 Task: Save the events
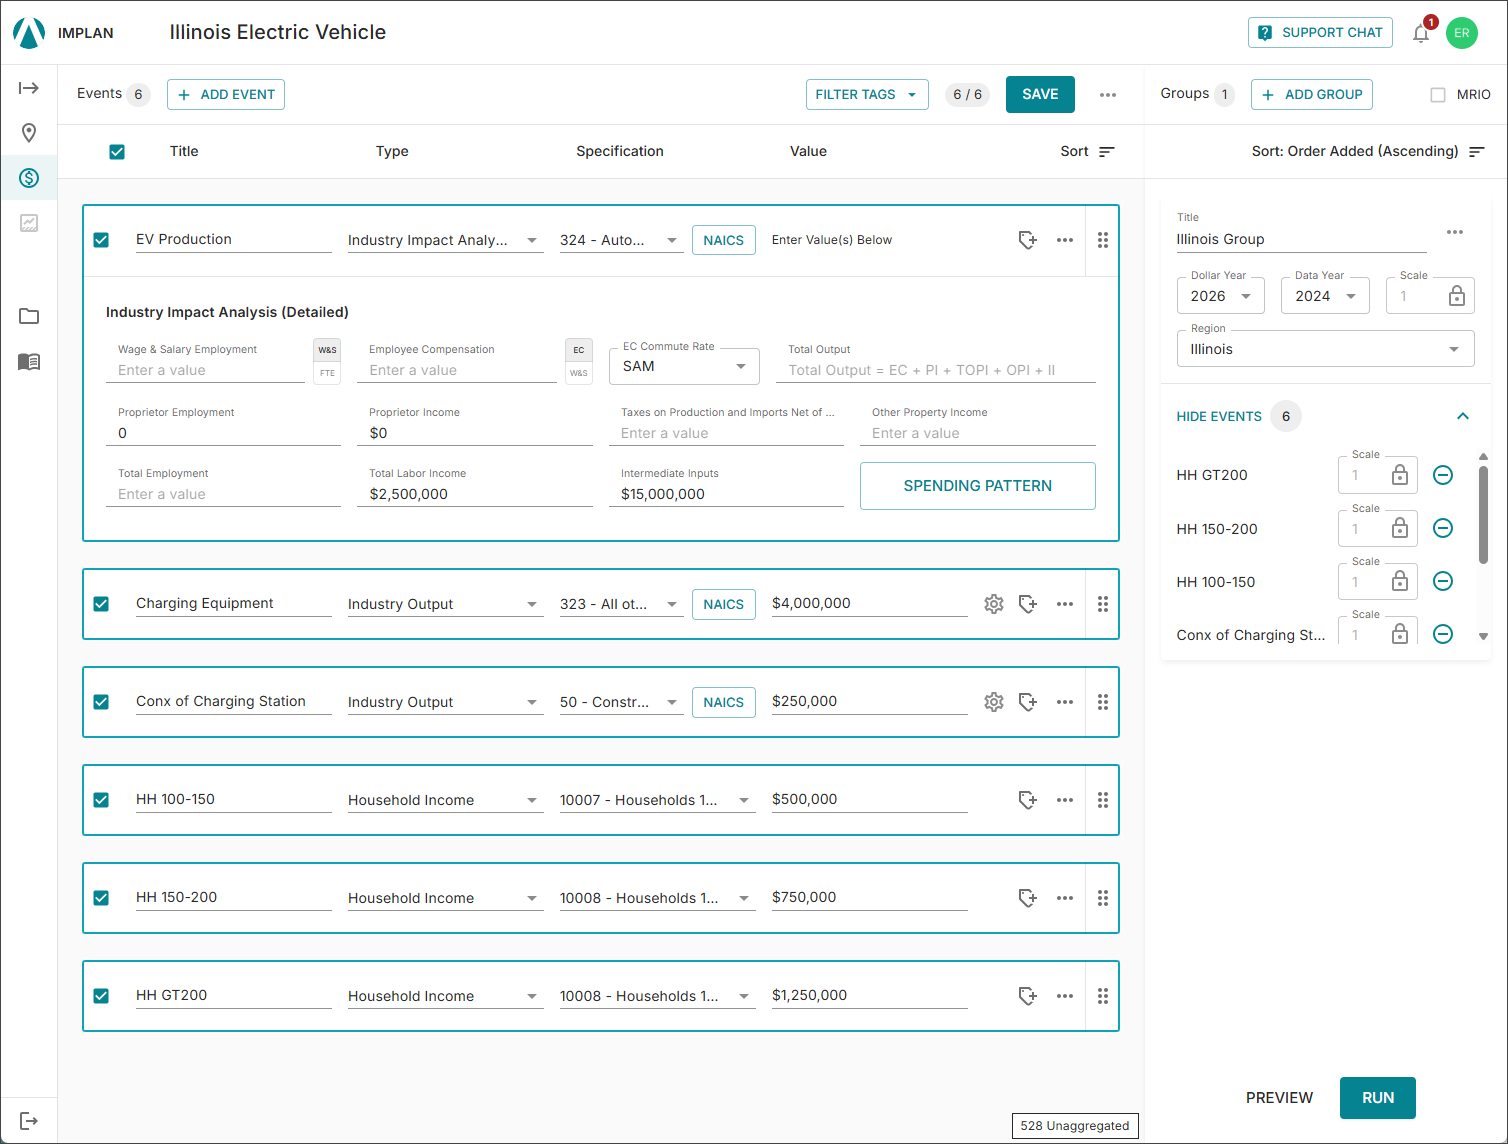1040,94
